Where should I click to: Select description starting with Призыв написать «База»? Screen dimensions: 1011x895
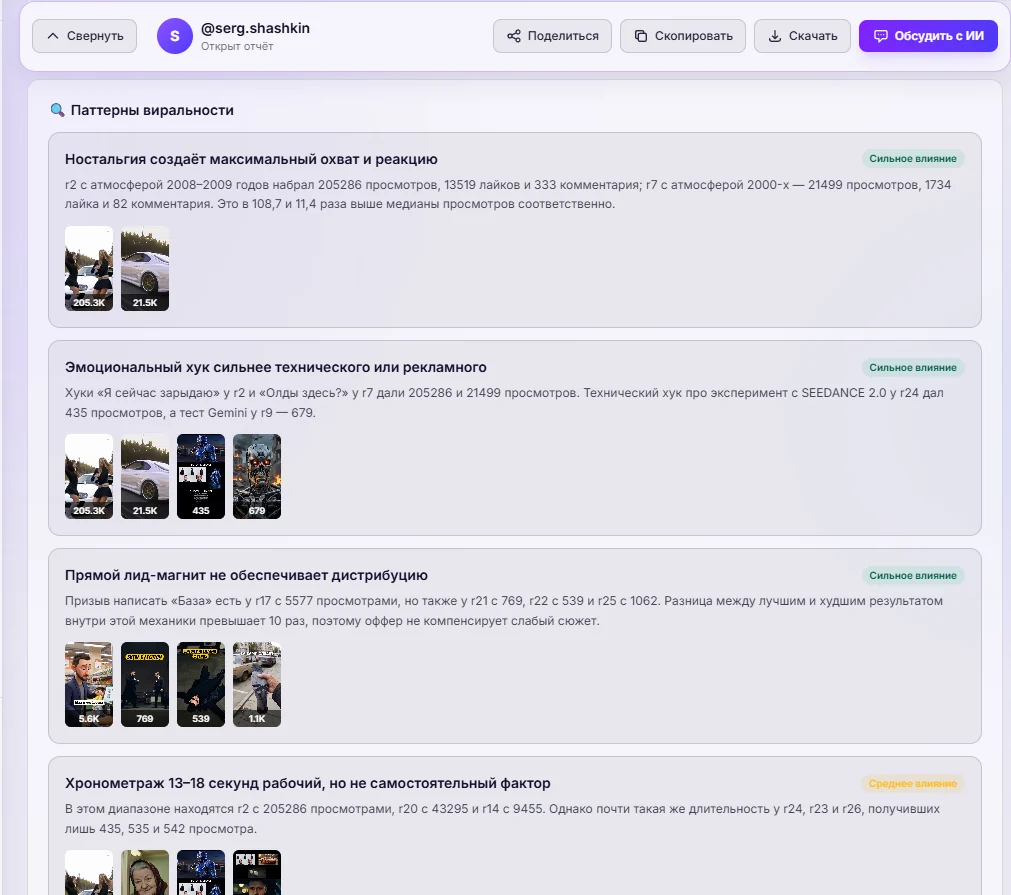point(504,611)
